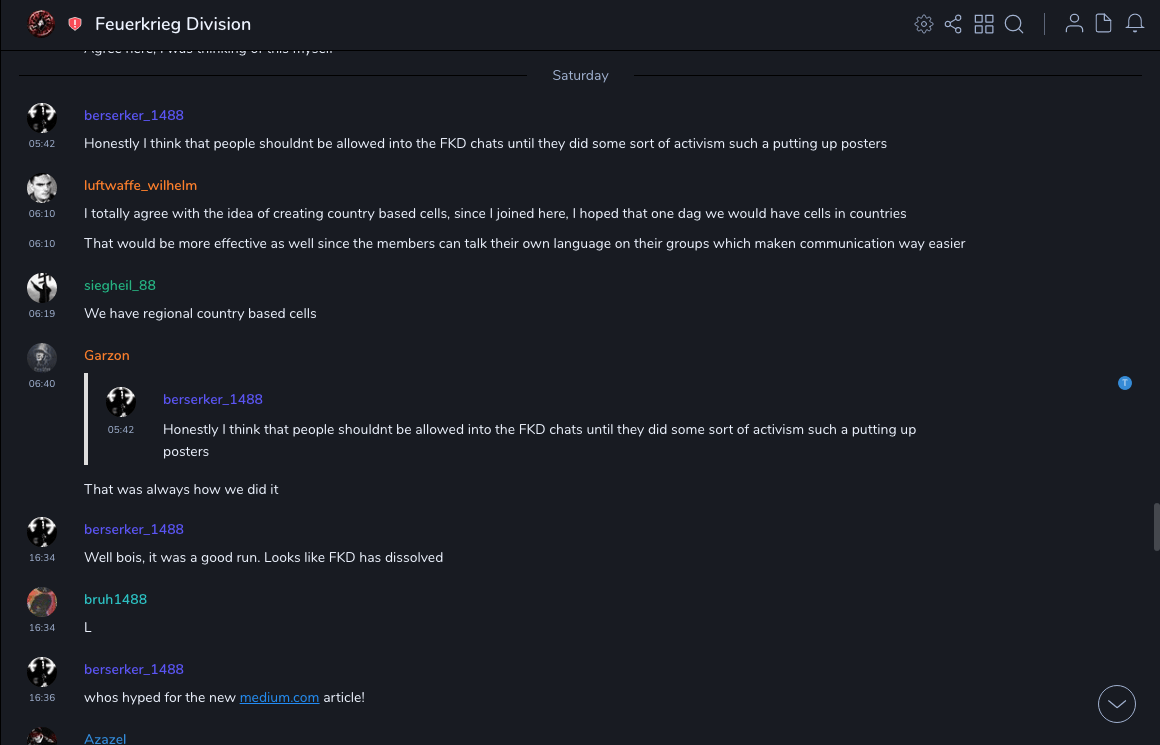Click the avatar next to bruh1488
Viewport: 1160px width, 745px height.
click(42, 602)
